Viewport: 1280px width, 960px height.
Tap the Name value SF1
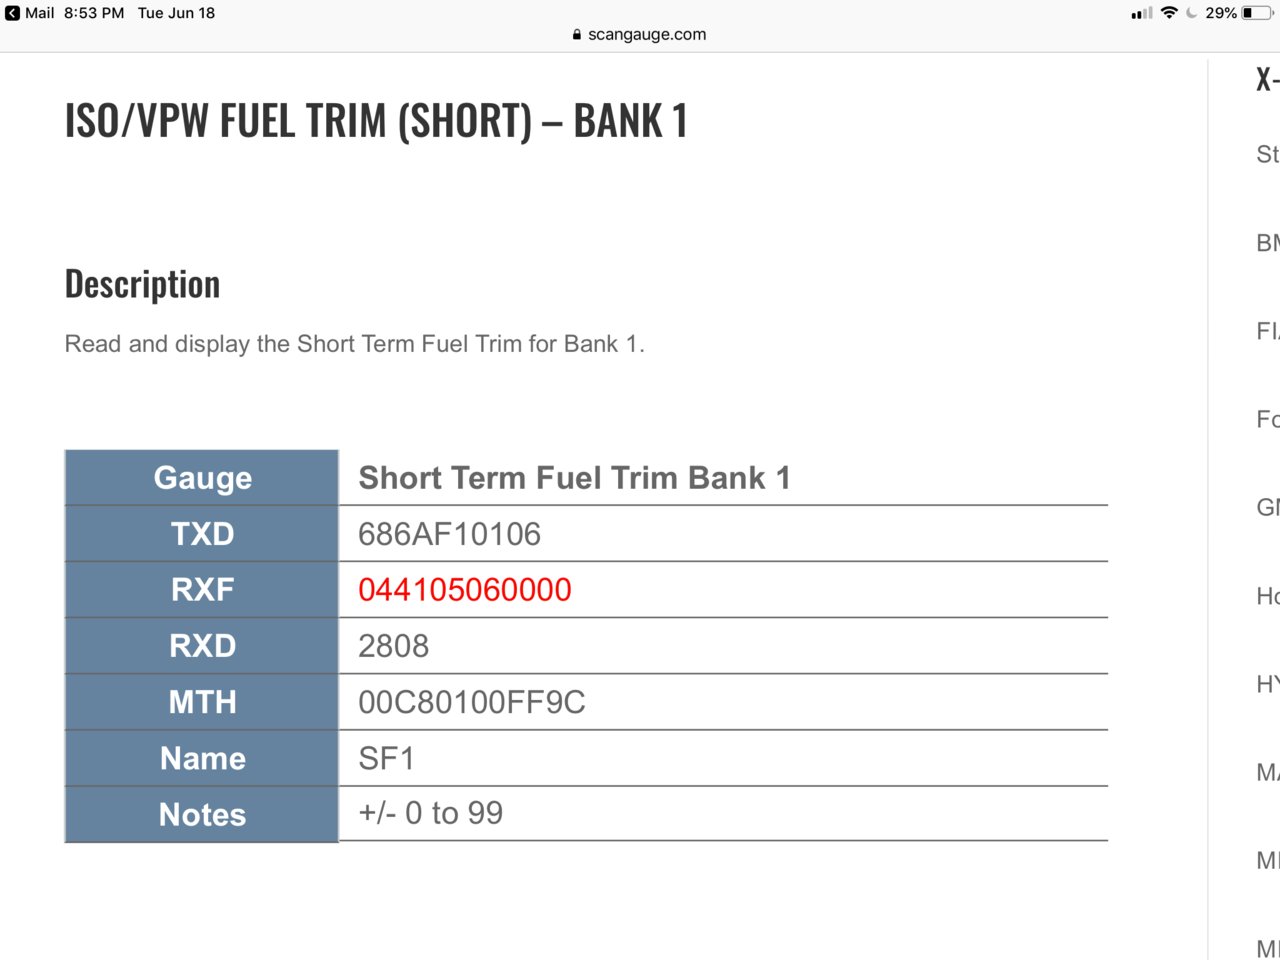pyautogui.click(x=386, y=758)
